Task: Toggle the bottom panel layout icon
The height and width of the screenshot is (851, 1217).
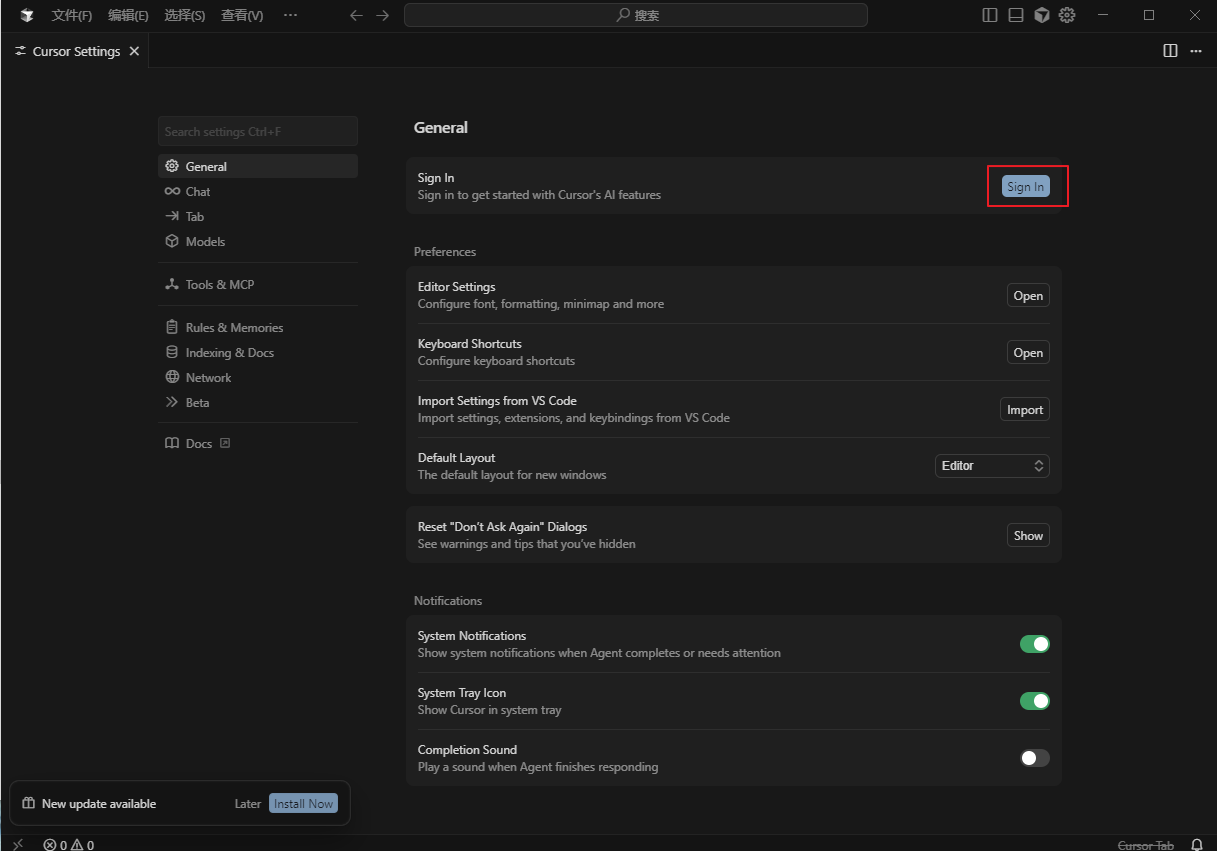Action: (x=1016, y=15)
